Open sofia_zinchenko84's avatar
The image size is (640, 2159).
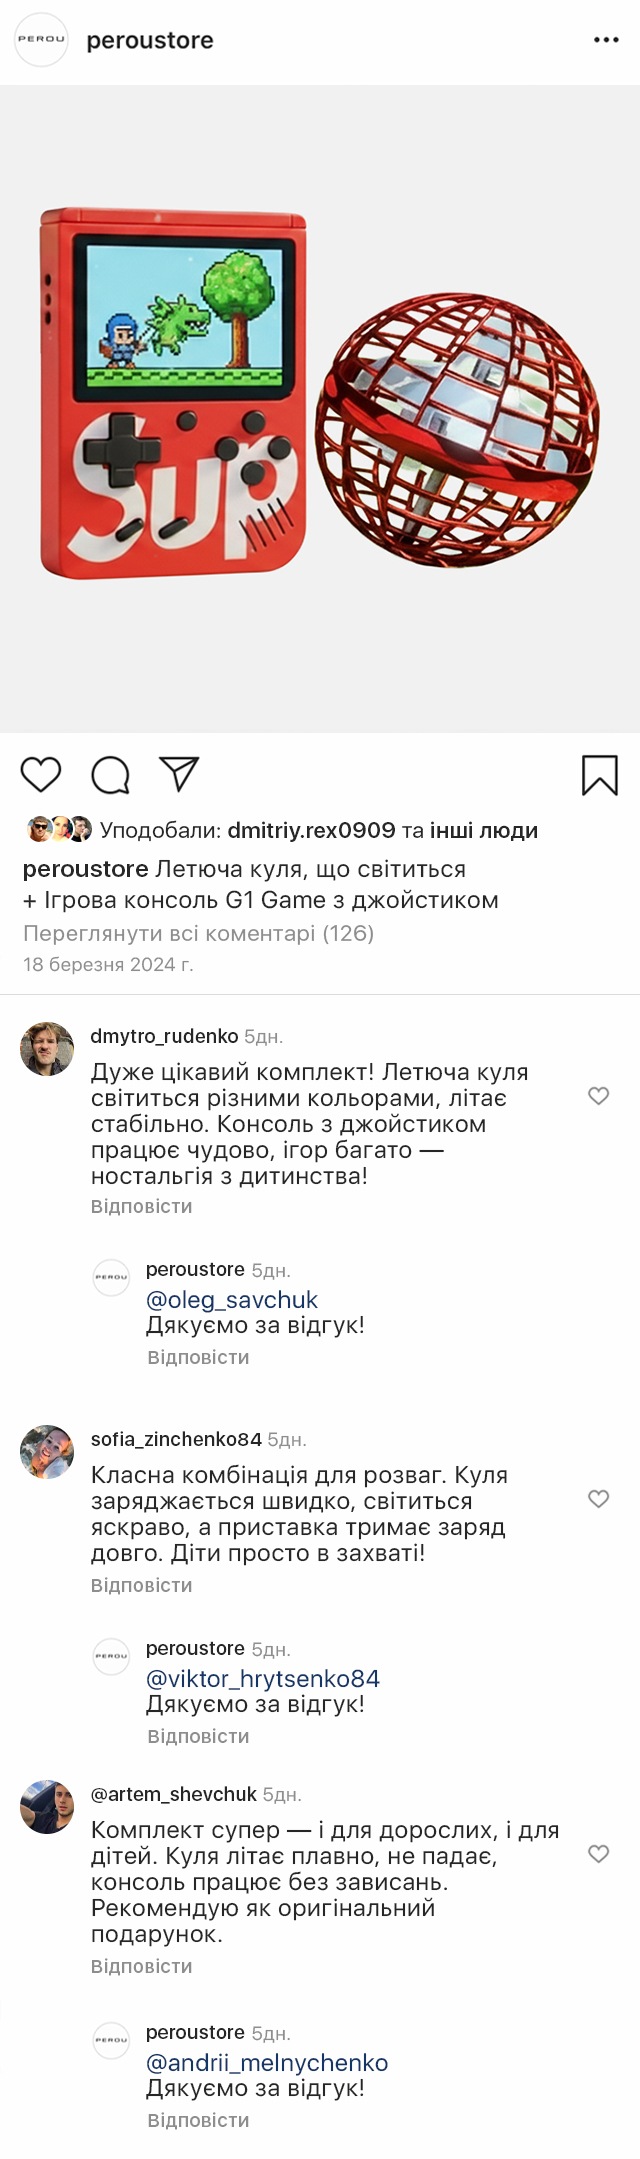[x=47, y=1452]
